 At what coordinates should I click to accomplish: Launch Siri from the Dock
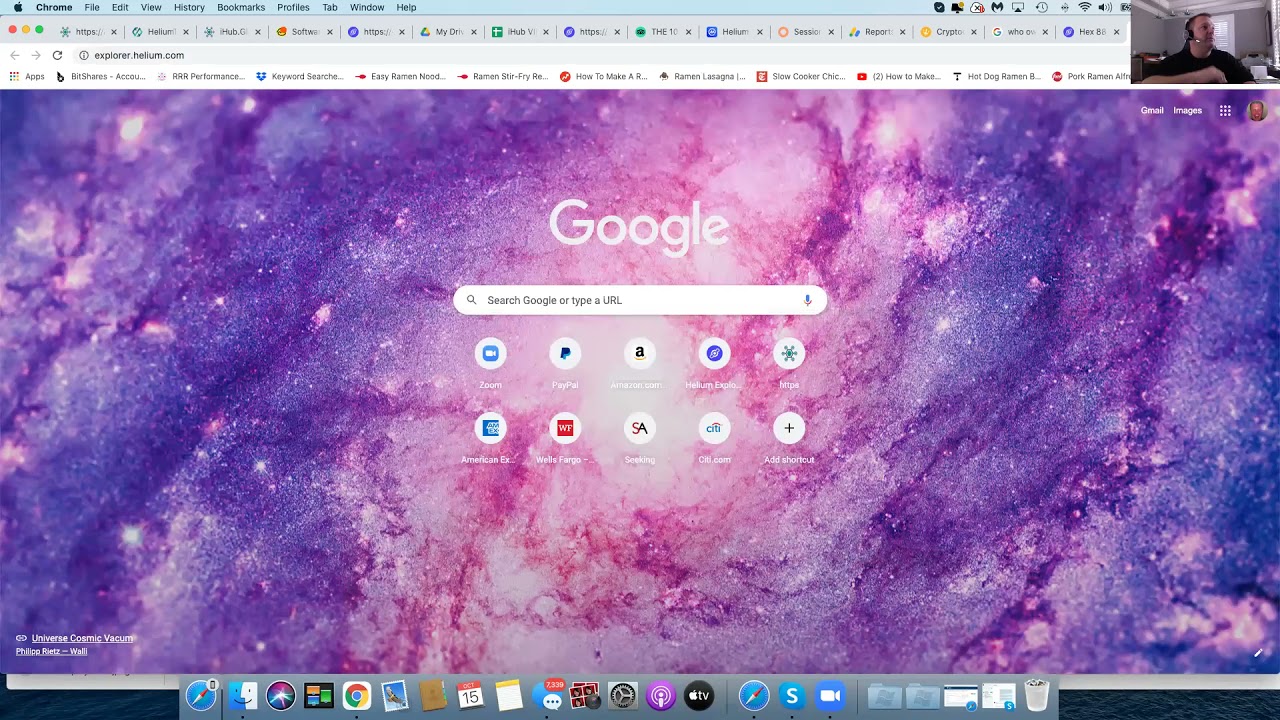click(x=281, y=695)
